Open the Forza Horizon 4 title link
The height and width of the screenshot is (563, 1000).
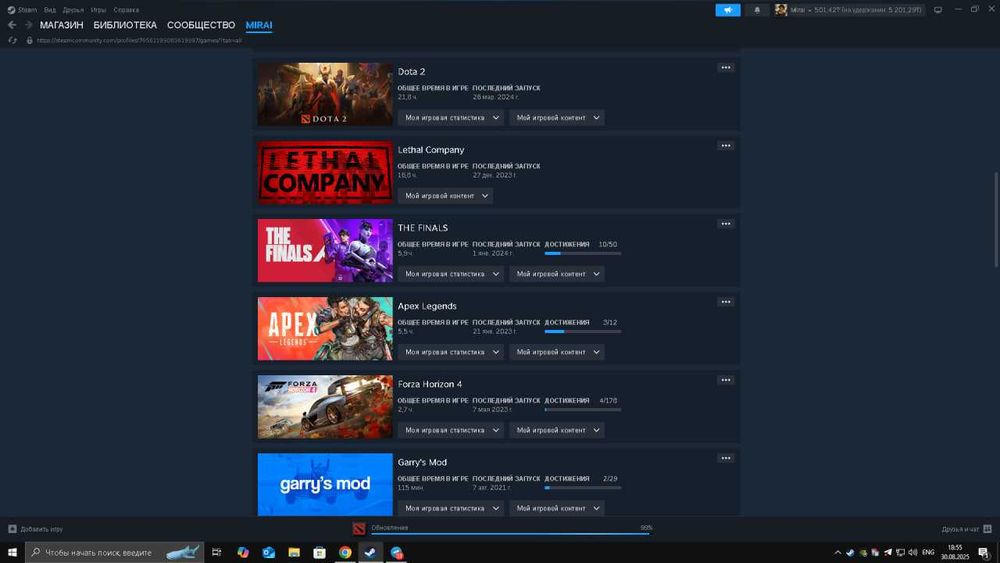(430, 384)
